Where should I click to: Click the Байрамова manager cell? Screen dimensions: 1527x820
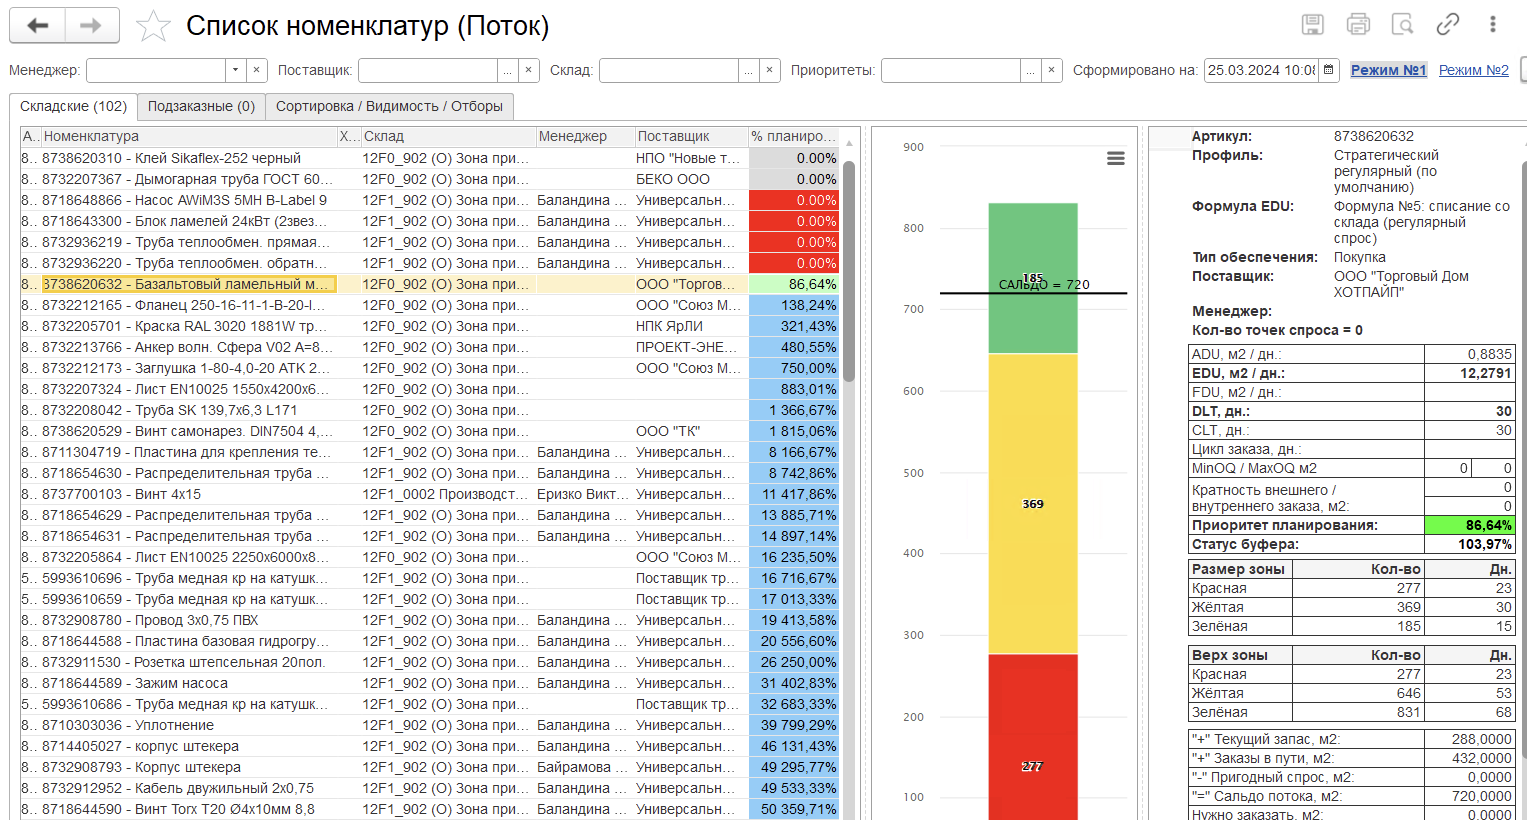coord(584,767)
